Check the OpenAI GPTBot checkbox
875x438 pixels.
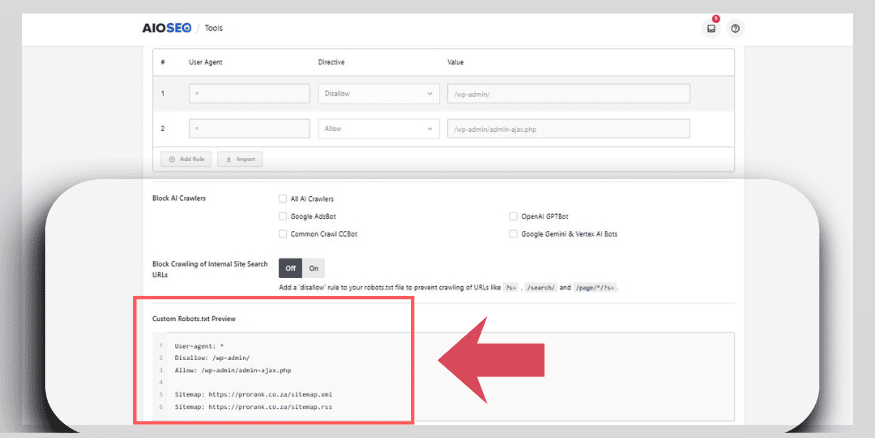513,216
